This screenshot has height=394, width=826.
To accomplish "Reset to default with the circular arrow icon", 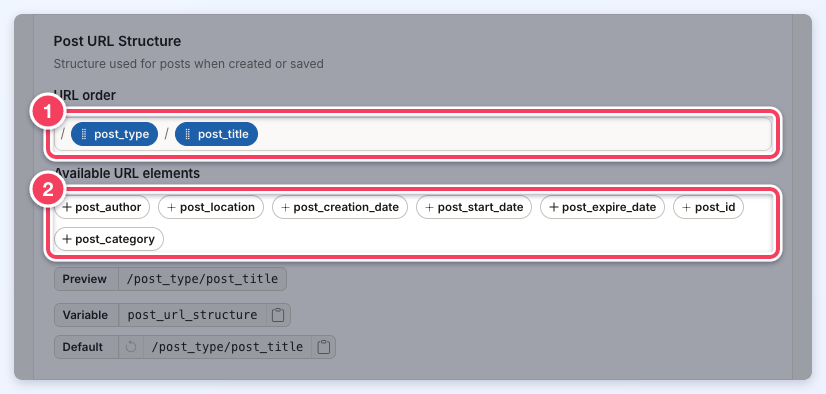I will click(131, 347).
